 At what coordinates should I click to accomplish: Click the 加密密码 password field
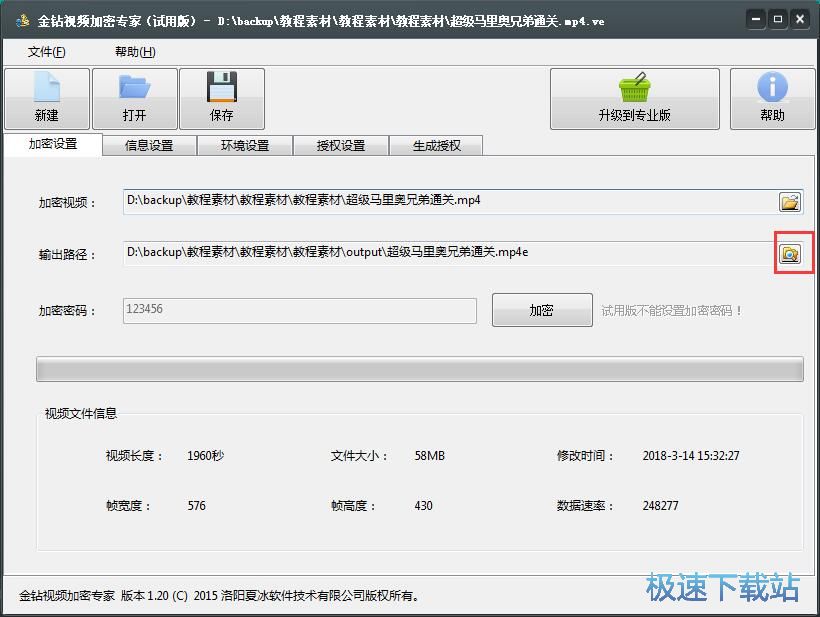pyautogui.click(x=300, y=311)
